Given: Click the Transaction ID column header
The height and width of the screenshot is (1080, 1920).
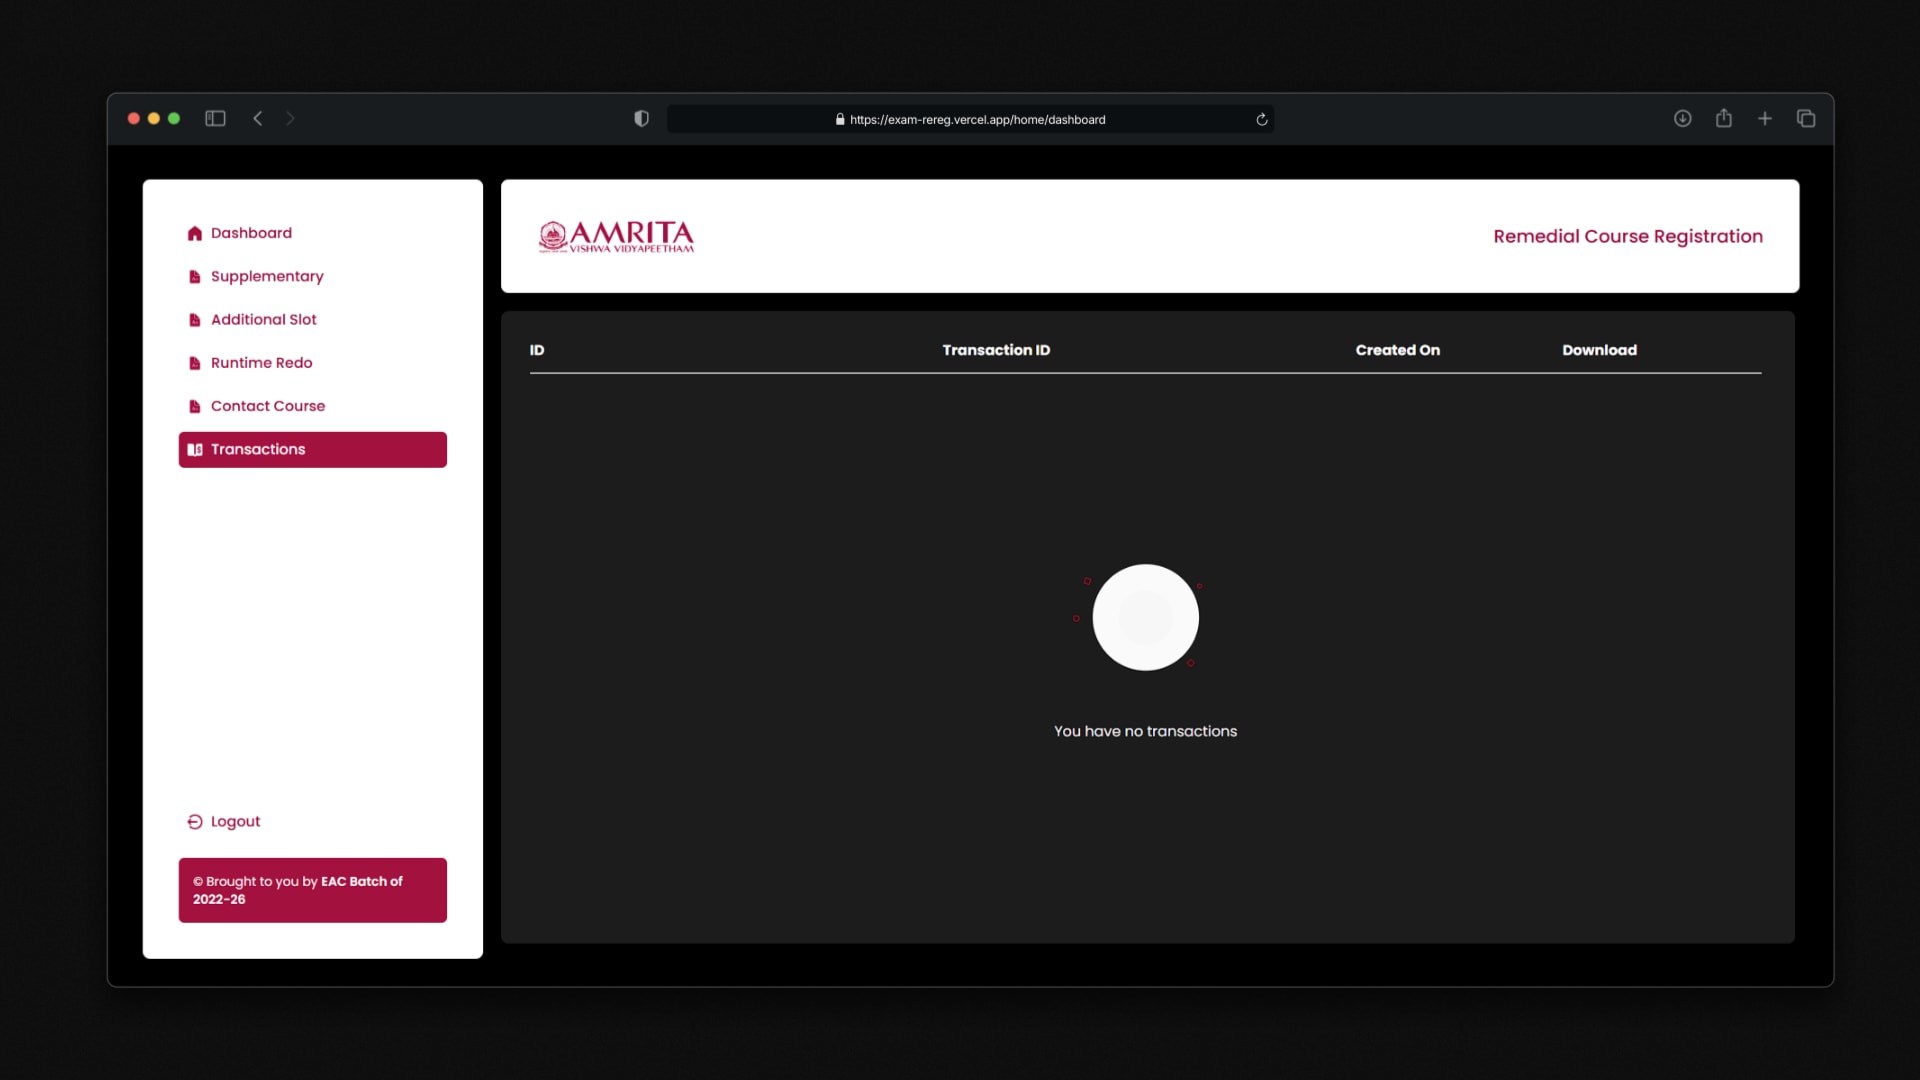Looking at the screenshot, I should [995, 350].
